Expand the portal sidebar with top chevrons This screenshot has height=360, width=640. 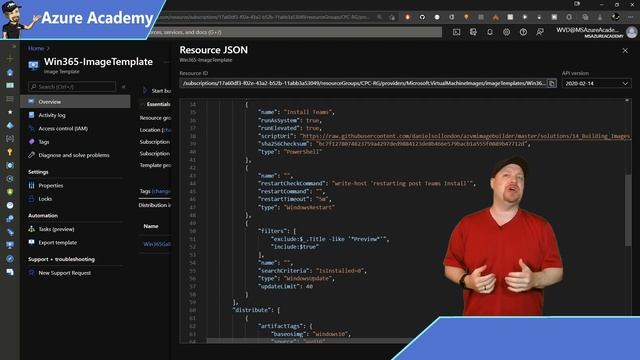point(13,46)
